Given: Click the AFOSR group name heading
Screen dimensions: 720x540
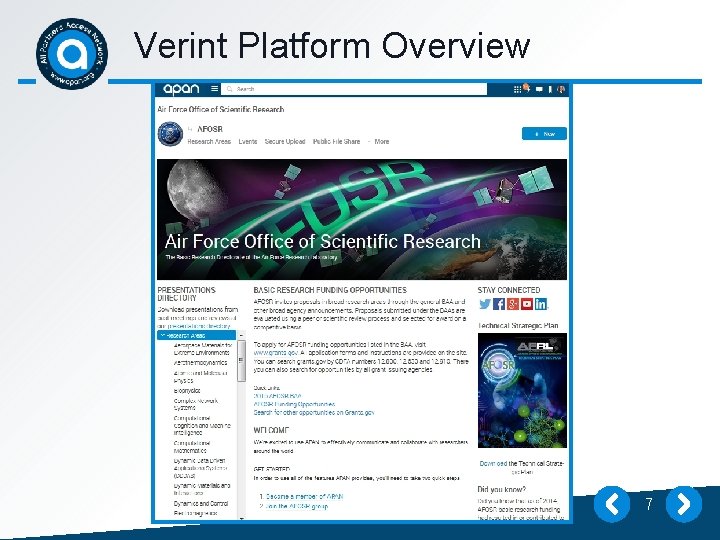Looking at the screenshot, I should pyautogui.click(x=210, y=129).
